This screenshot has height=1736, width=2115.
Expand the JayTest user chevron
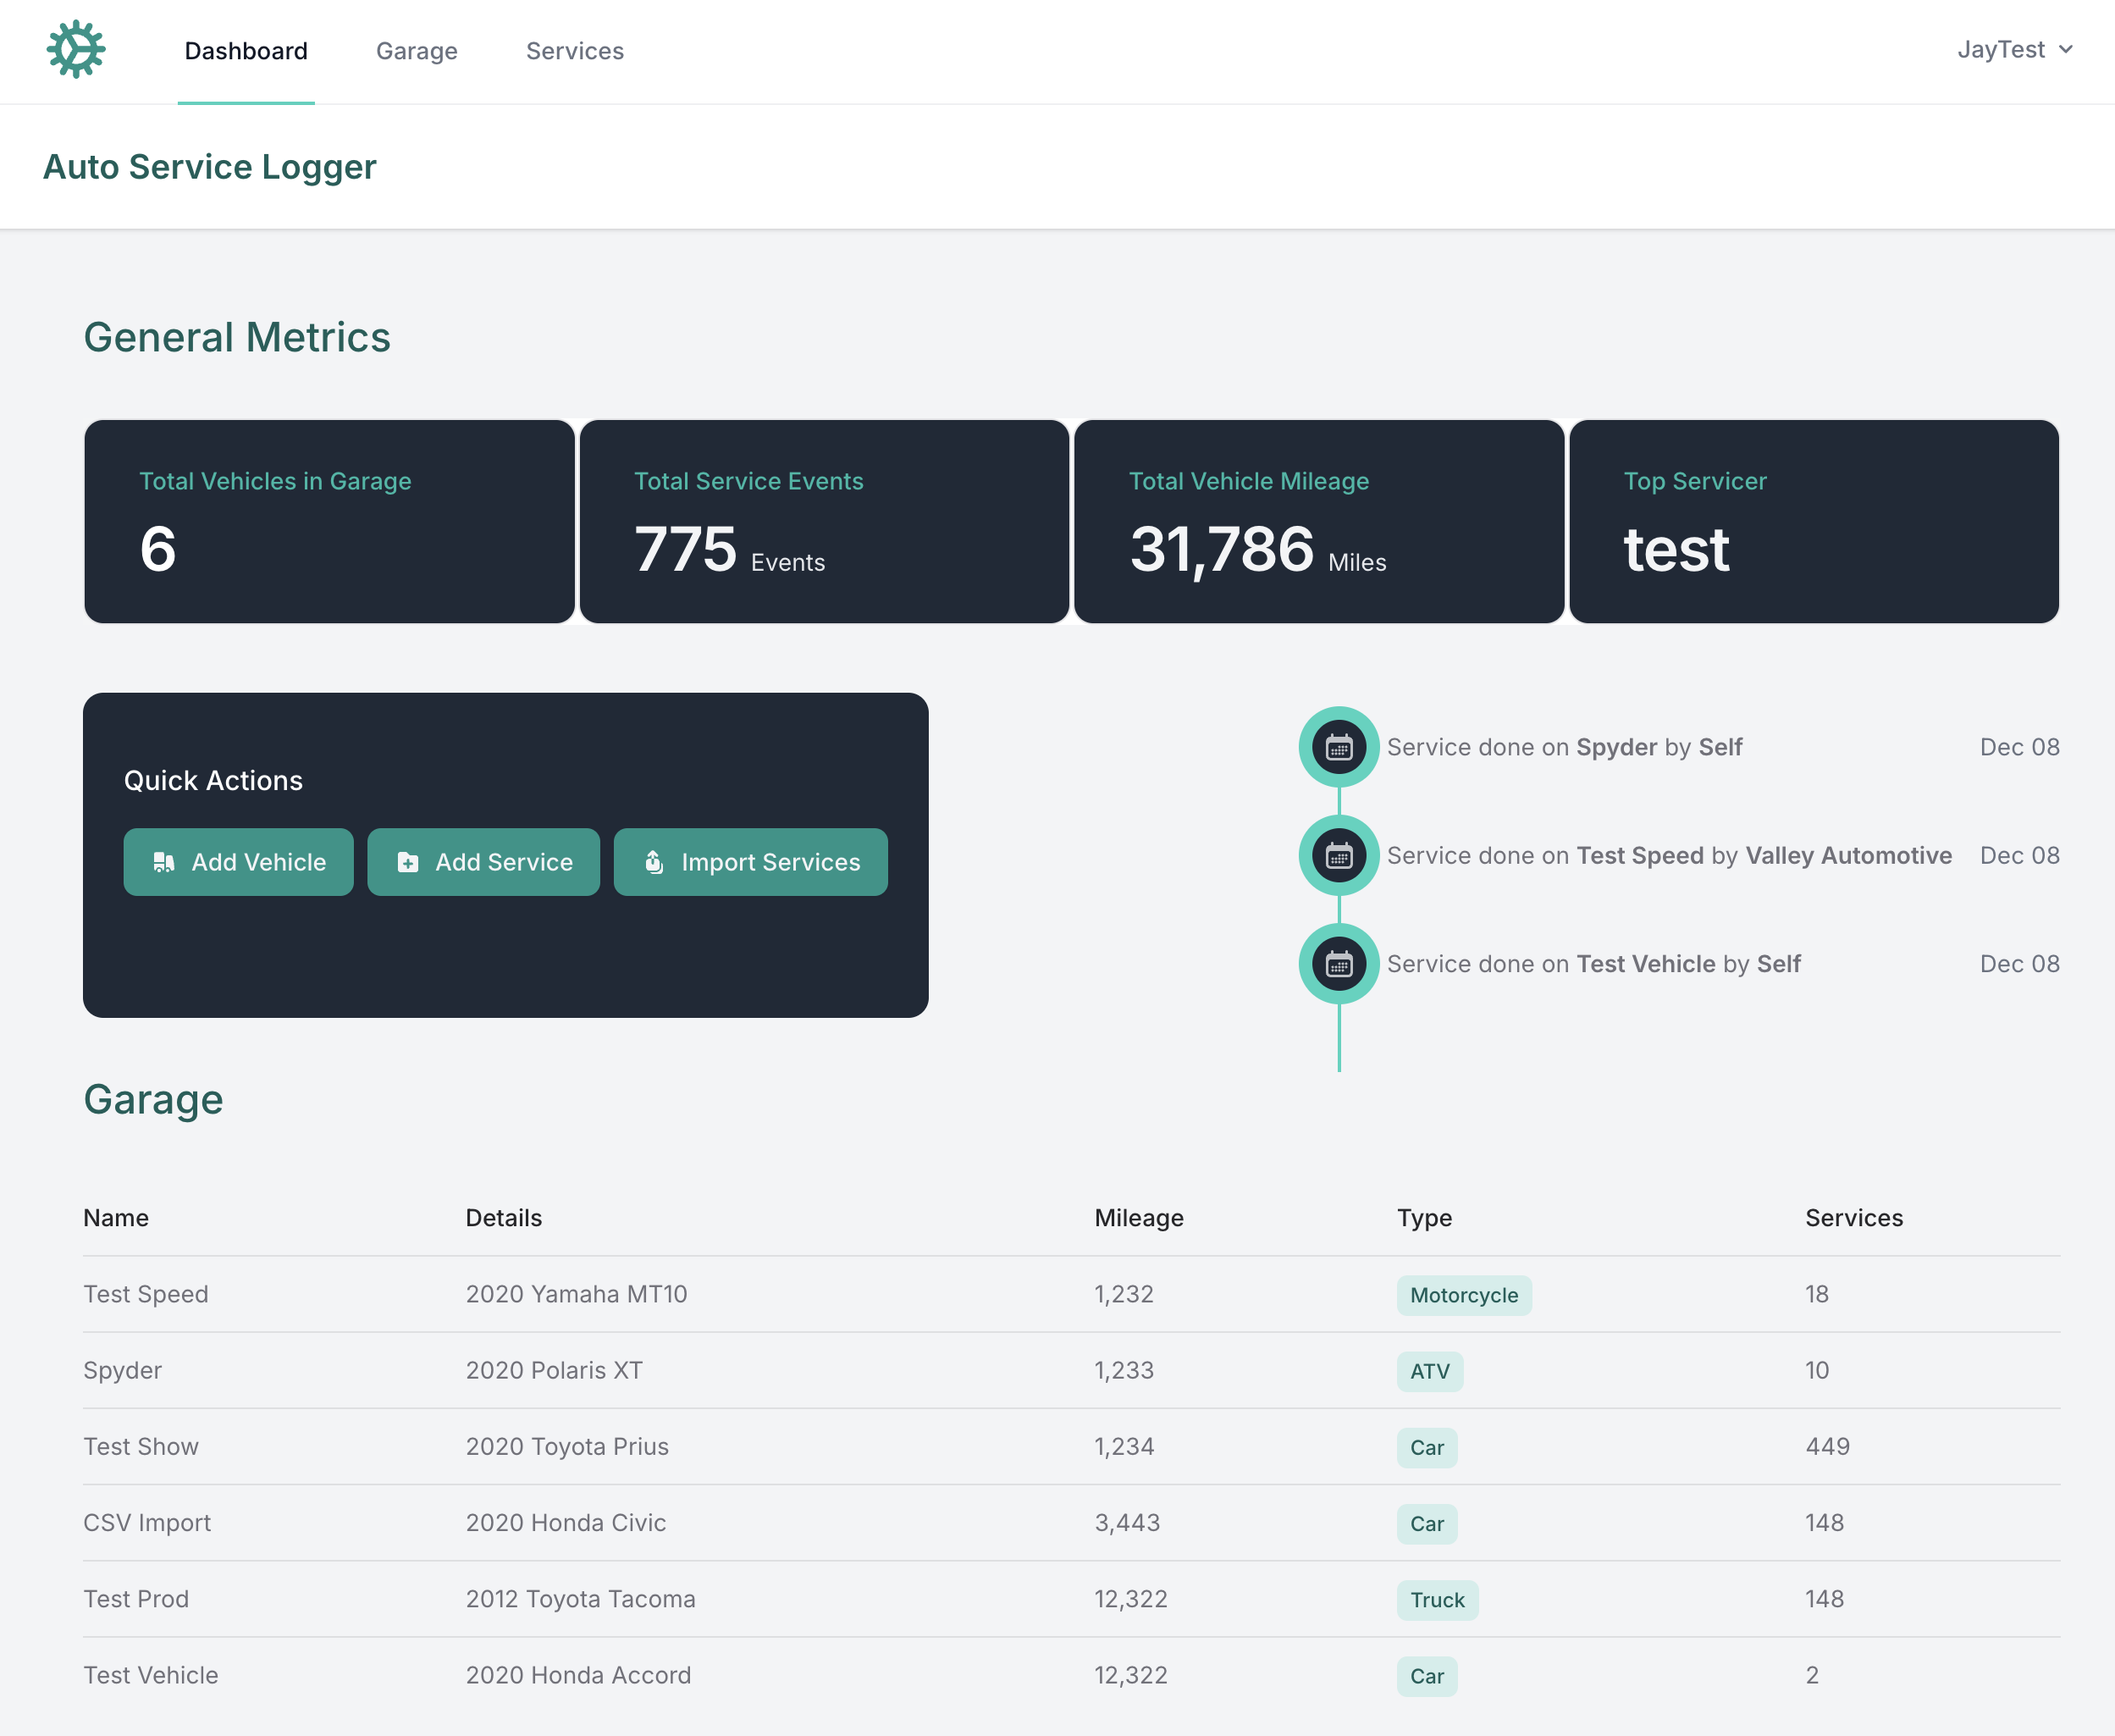2066,50
